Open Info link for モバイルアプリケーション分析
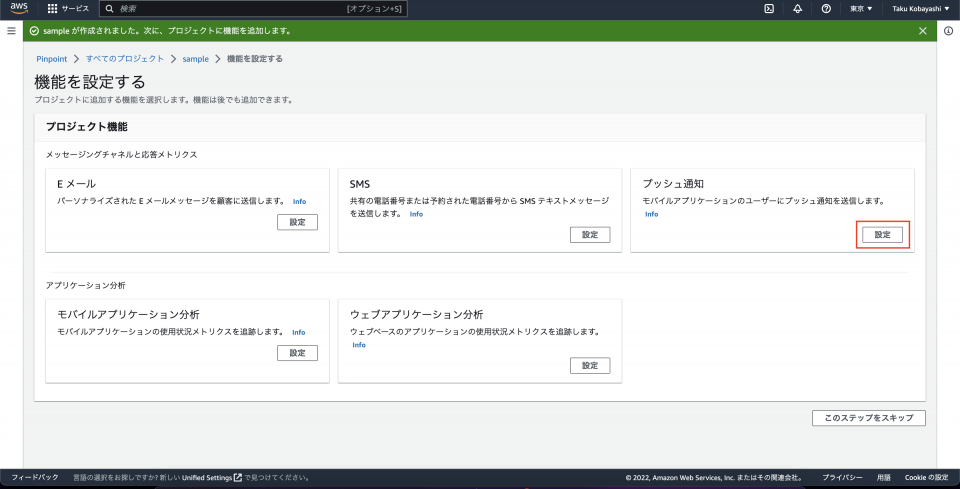 [x=298, y=332]
